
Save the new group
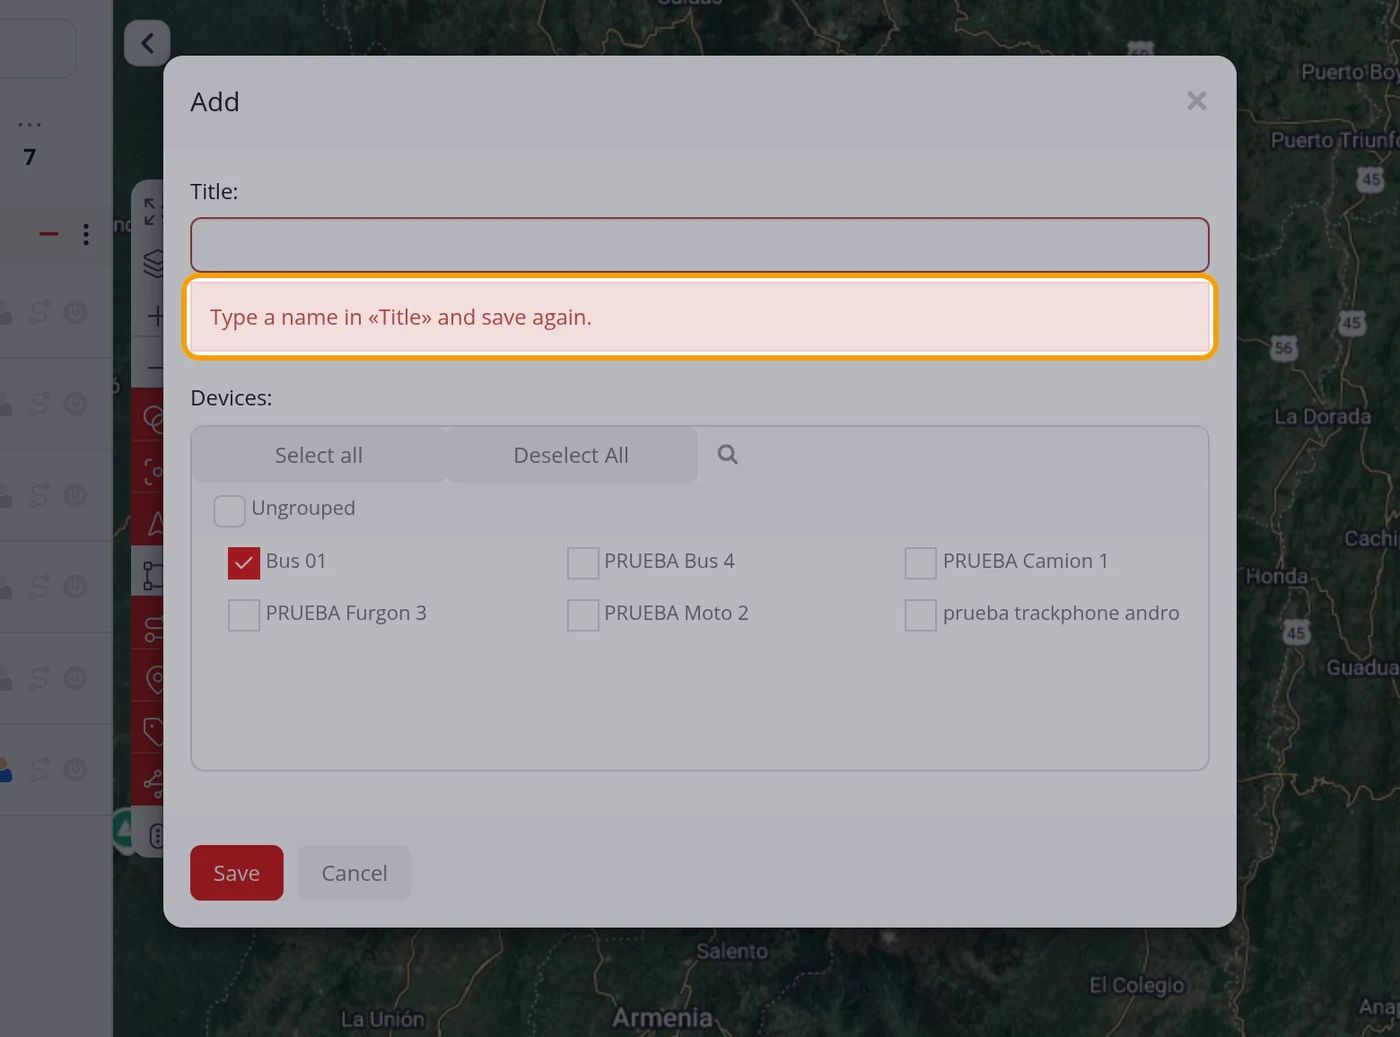pyautogui.click(x=237, y=873)
